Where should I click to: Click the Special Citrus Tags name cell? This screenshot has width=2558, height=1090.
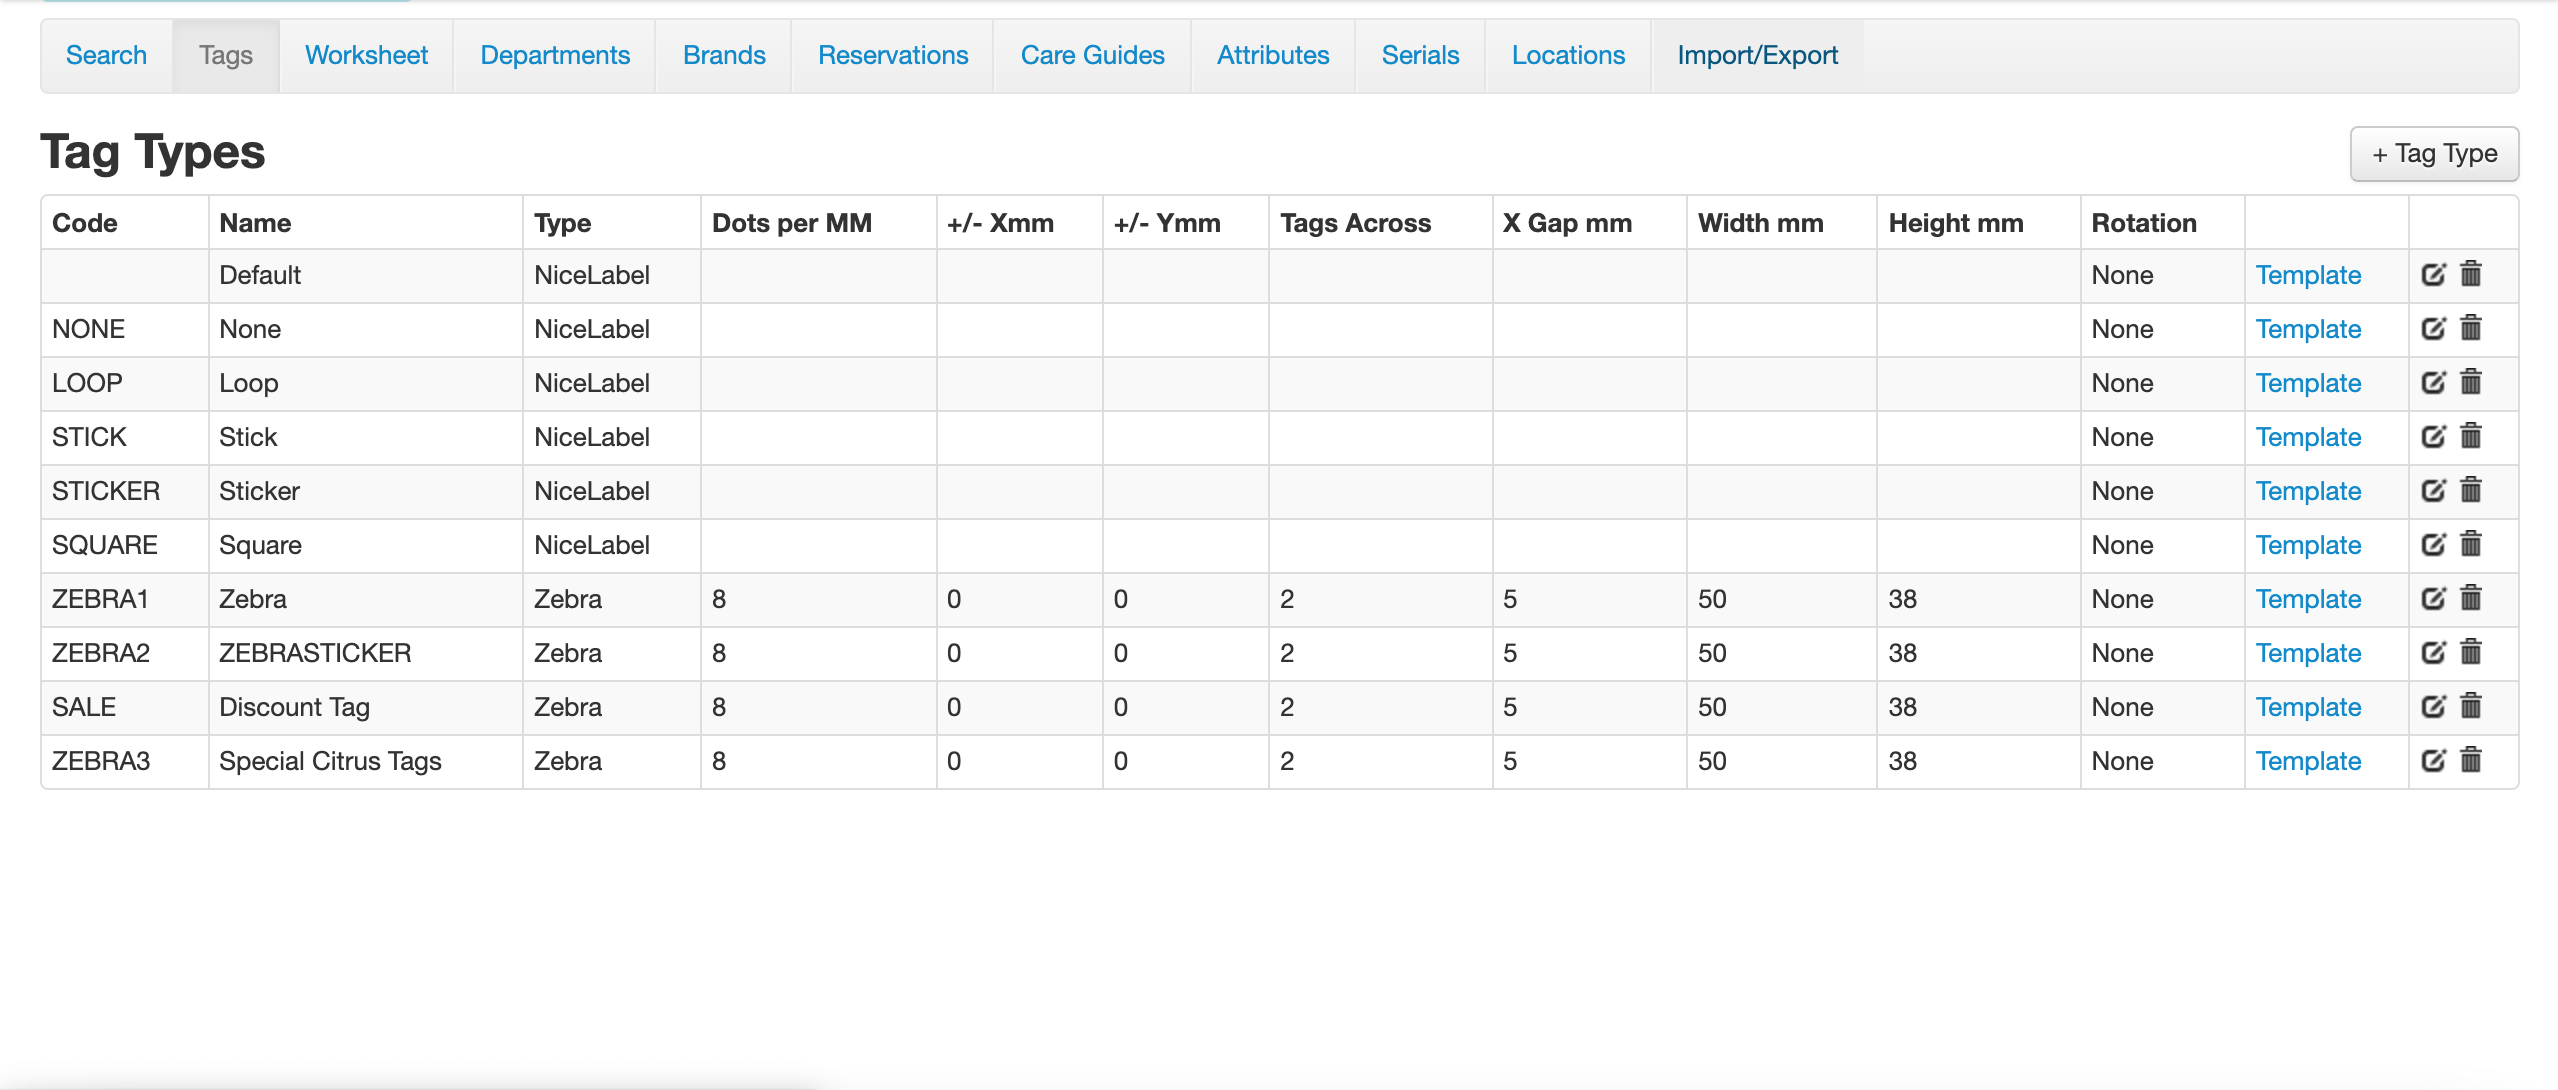330,761
